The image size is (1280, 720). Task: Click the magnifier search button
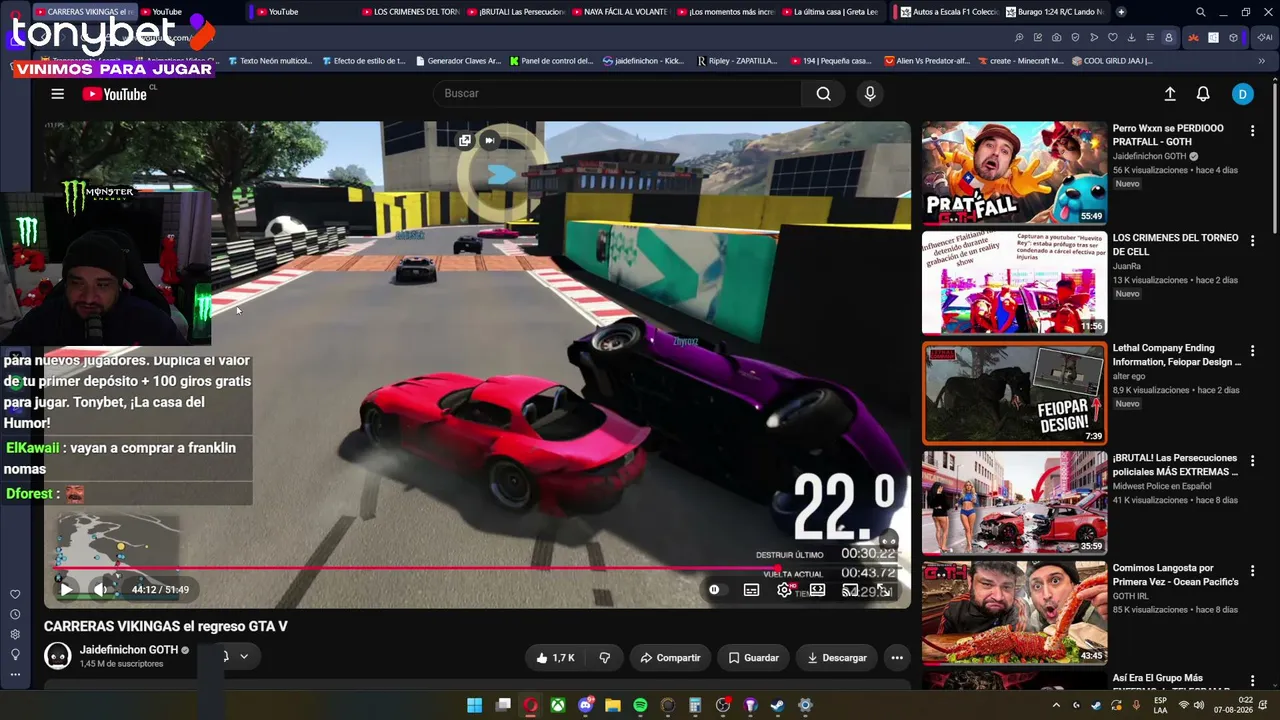pyautogui.click(x=823, y=93)
